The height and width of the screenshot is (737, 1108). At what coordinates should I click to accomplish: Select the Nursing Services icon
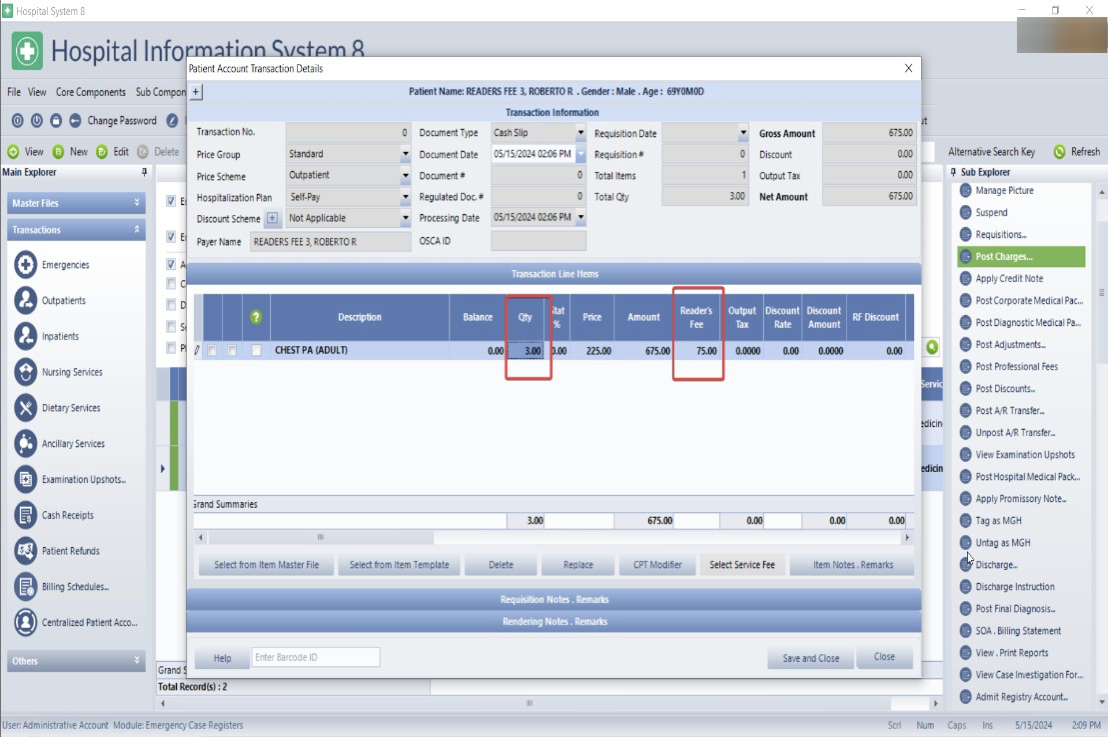[26, 372]
